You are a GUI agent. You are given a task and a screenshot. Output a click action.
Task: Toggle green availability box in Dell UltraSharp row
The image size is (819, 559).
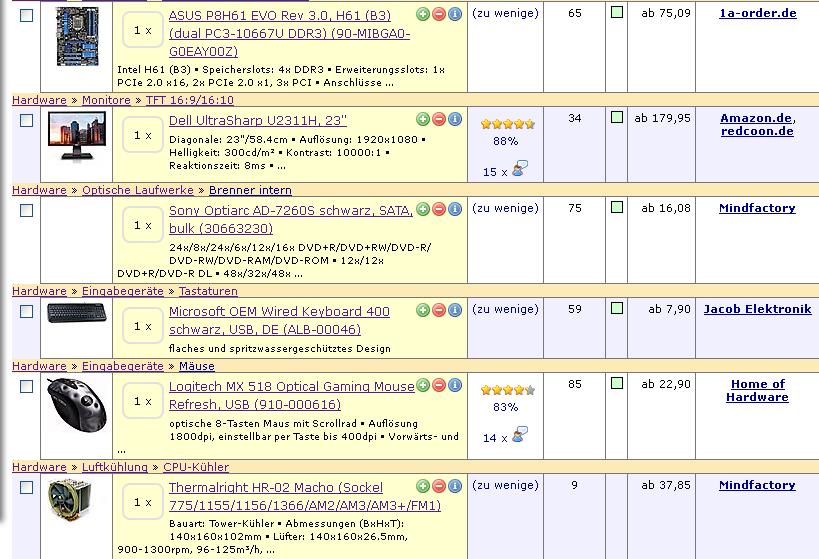pos(617,117)
